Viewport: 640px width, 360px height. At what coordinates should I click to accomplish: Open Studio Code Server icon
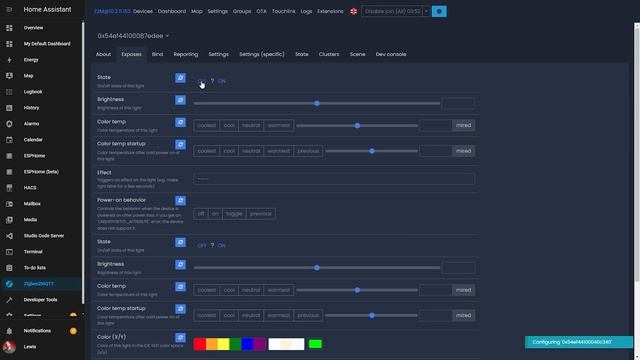(x=9, y=236)
